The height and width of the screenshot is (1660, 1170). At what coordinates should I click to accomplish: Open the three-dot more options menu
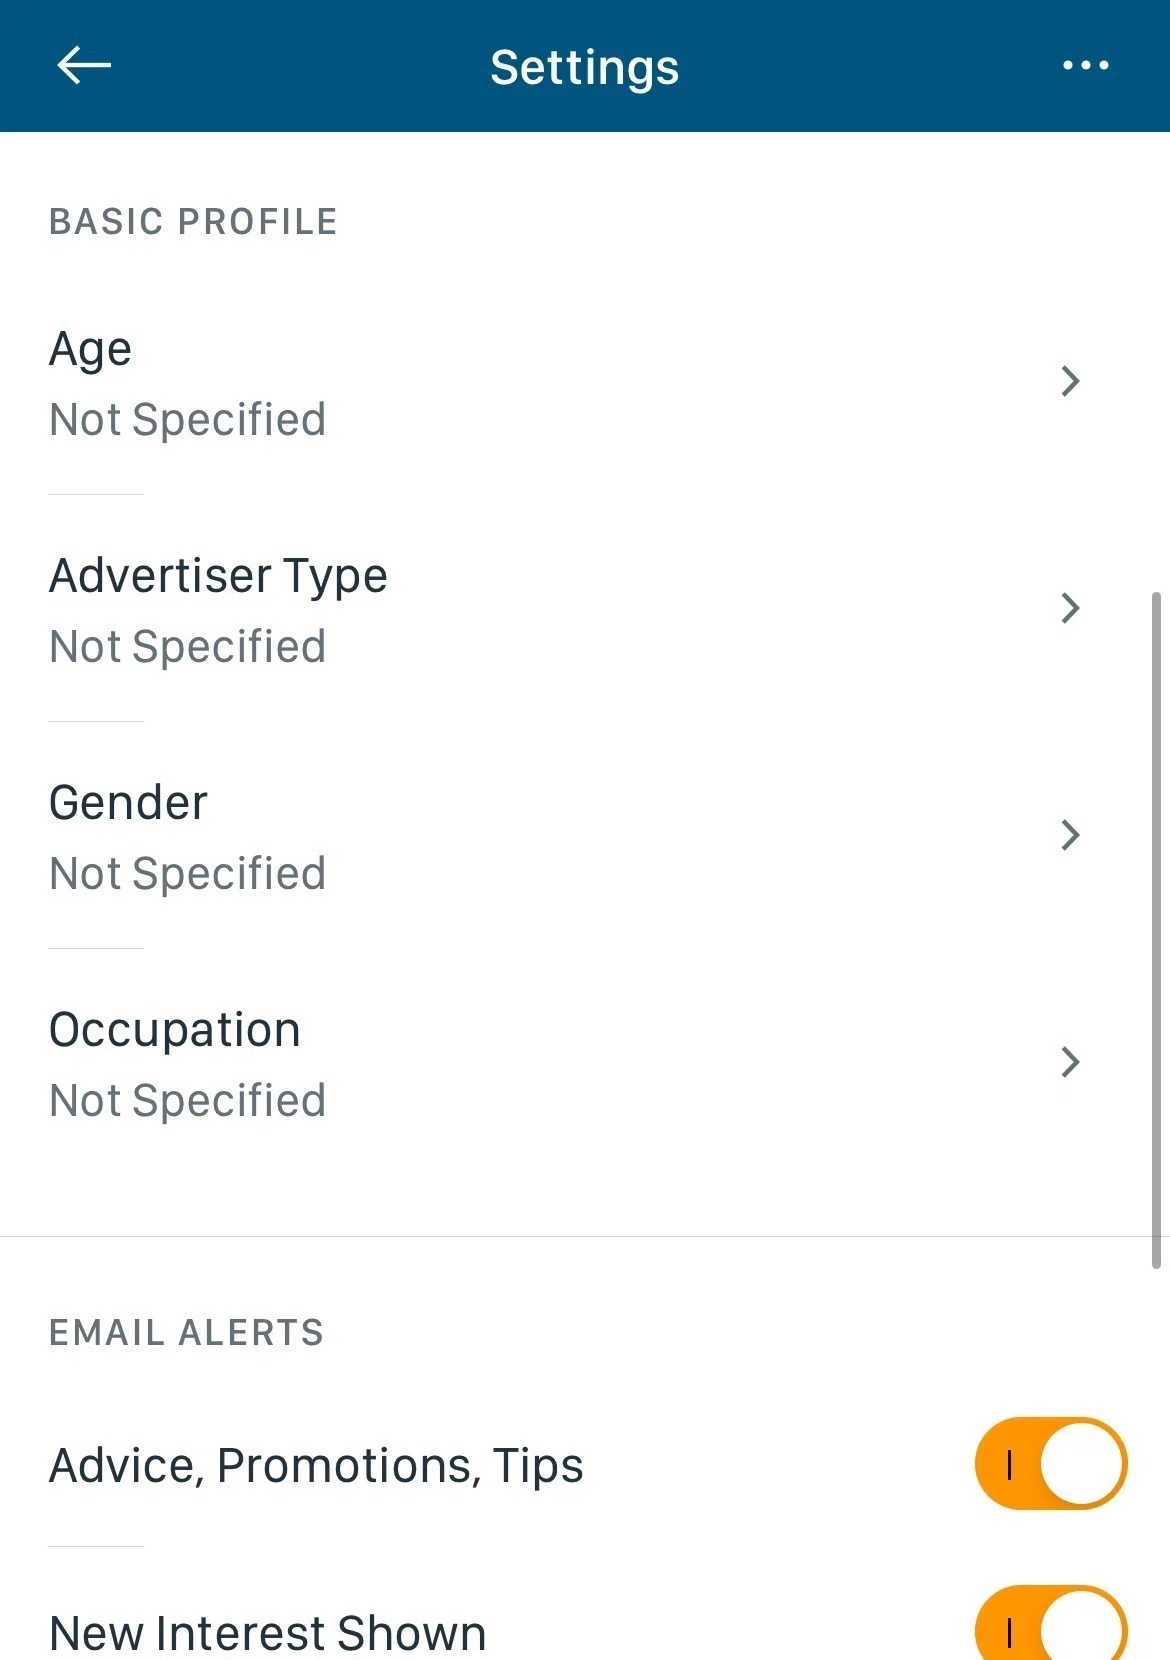coord(1085,66)
